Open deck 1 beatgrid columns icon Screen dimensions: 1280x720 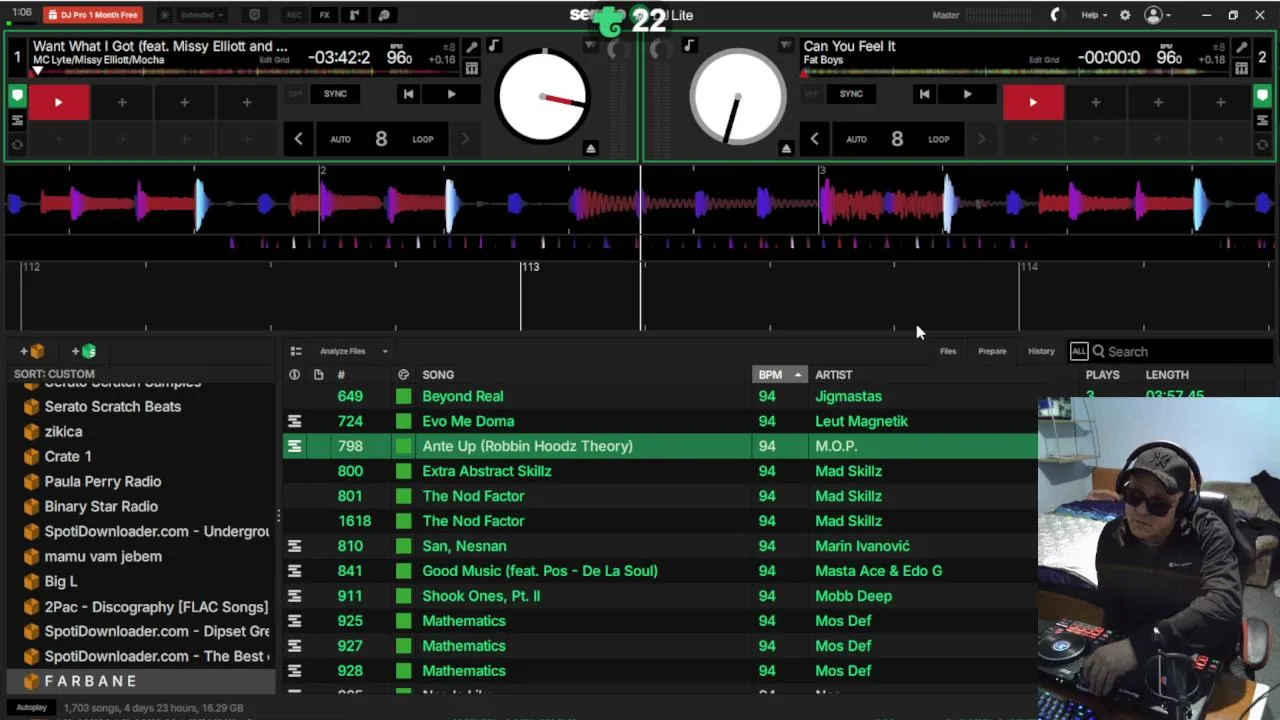point(472,68)
